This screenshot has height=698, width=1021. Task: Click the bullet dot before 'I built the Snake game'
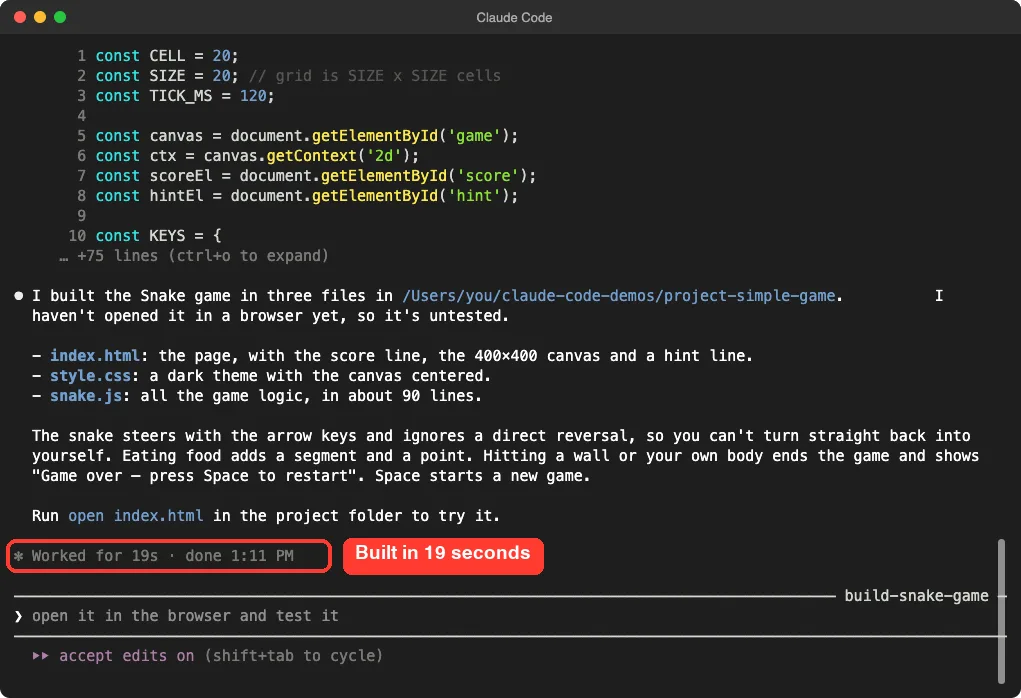pyautogui.click(x=19, y=296)
